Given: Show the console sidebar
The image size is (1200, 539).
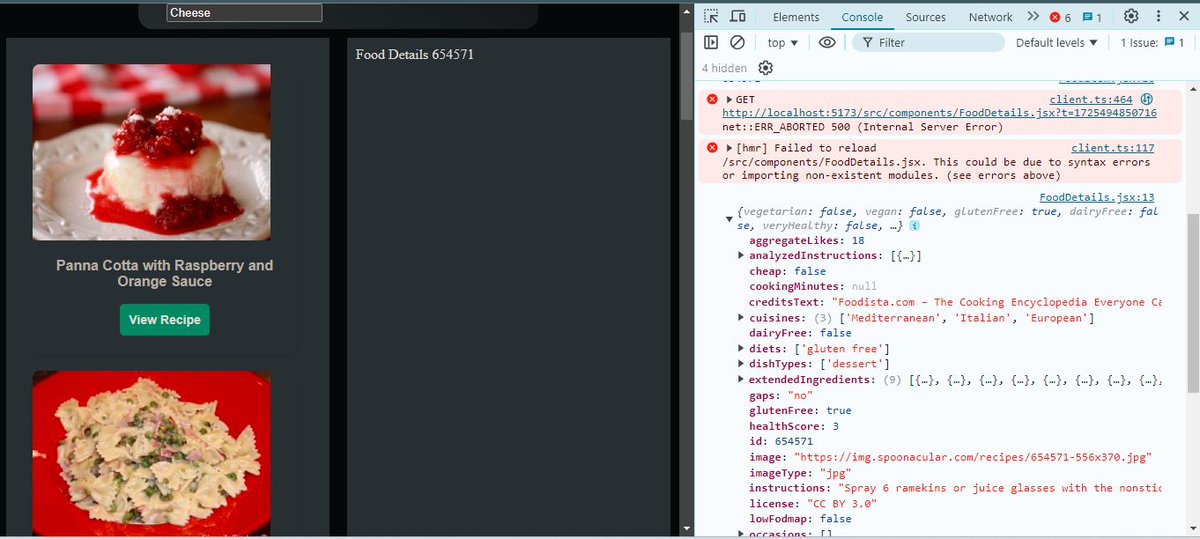Looking at the screenshot, I should (711, 43).
